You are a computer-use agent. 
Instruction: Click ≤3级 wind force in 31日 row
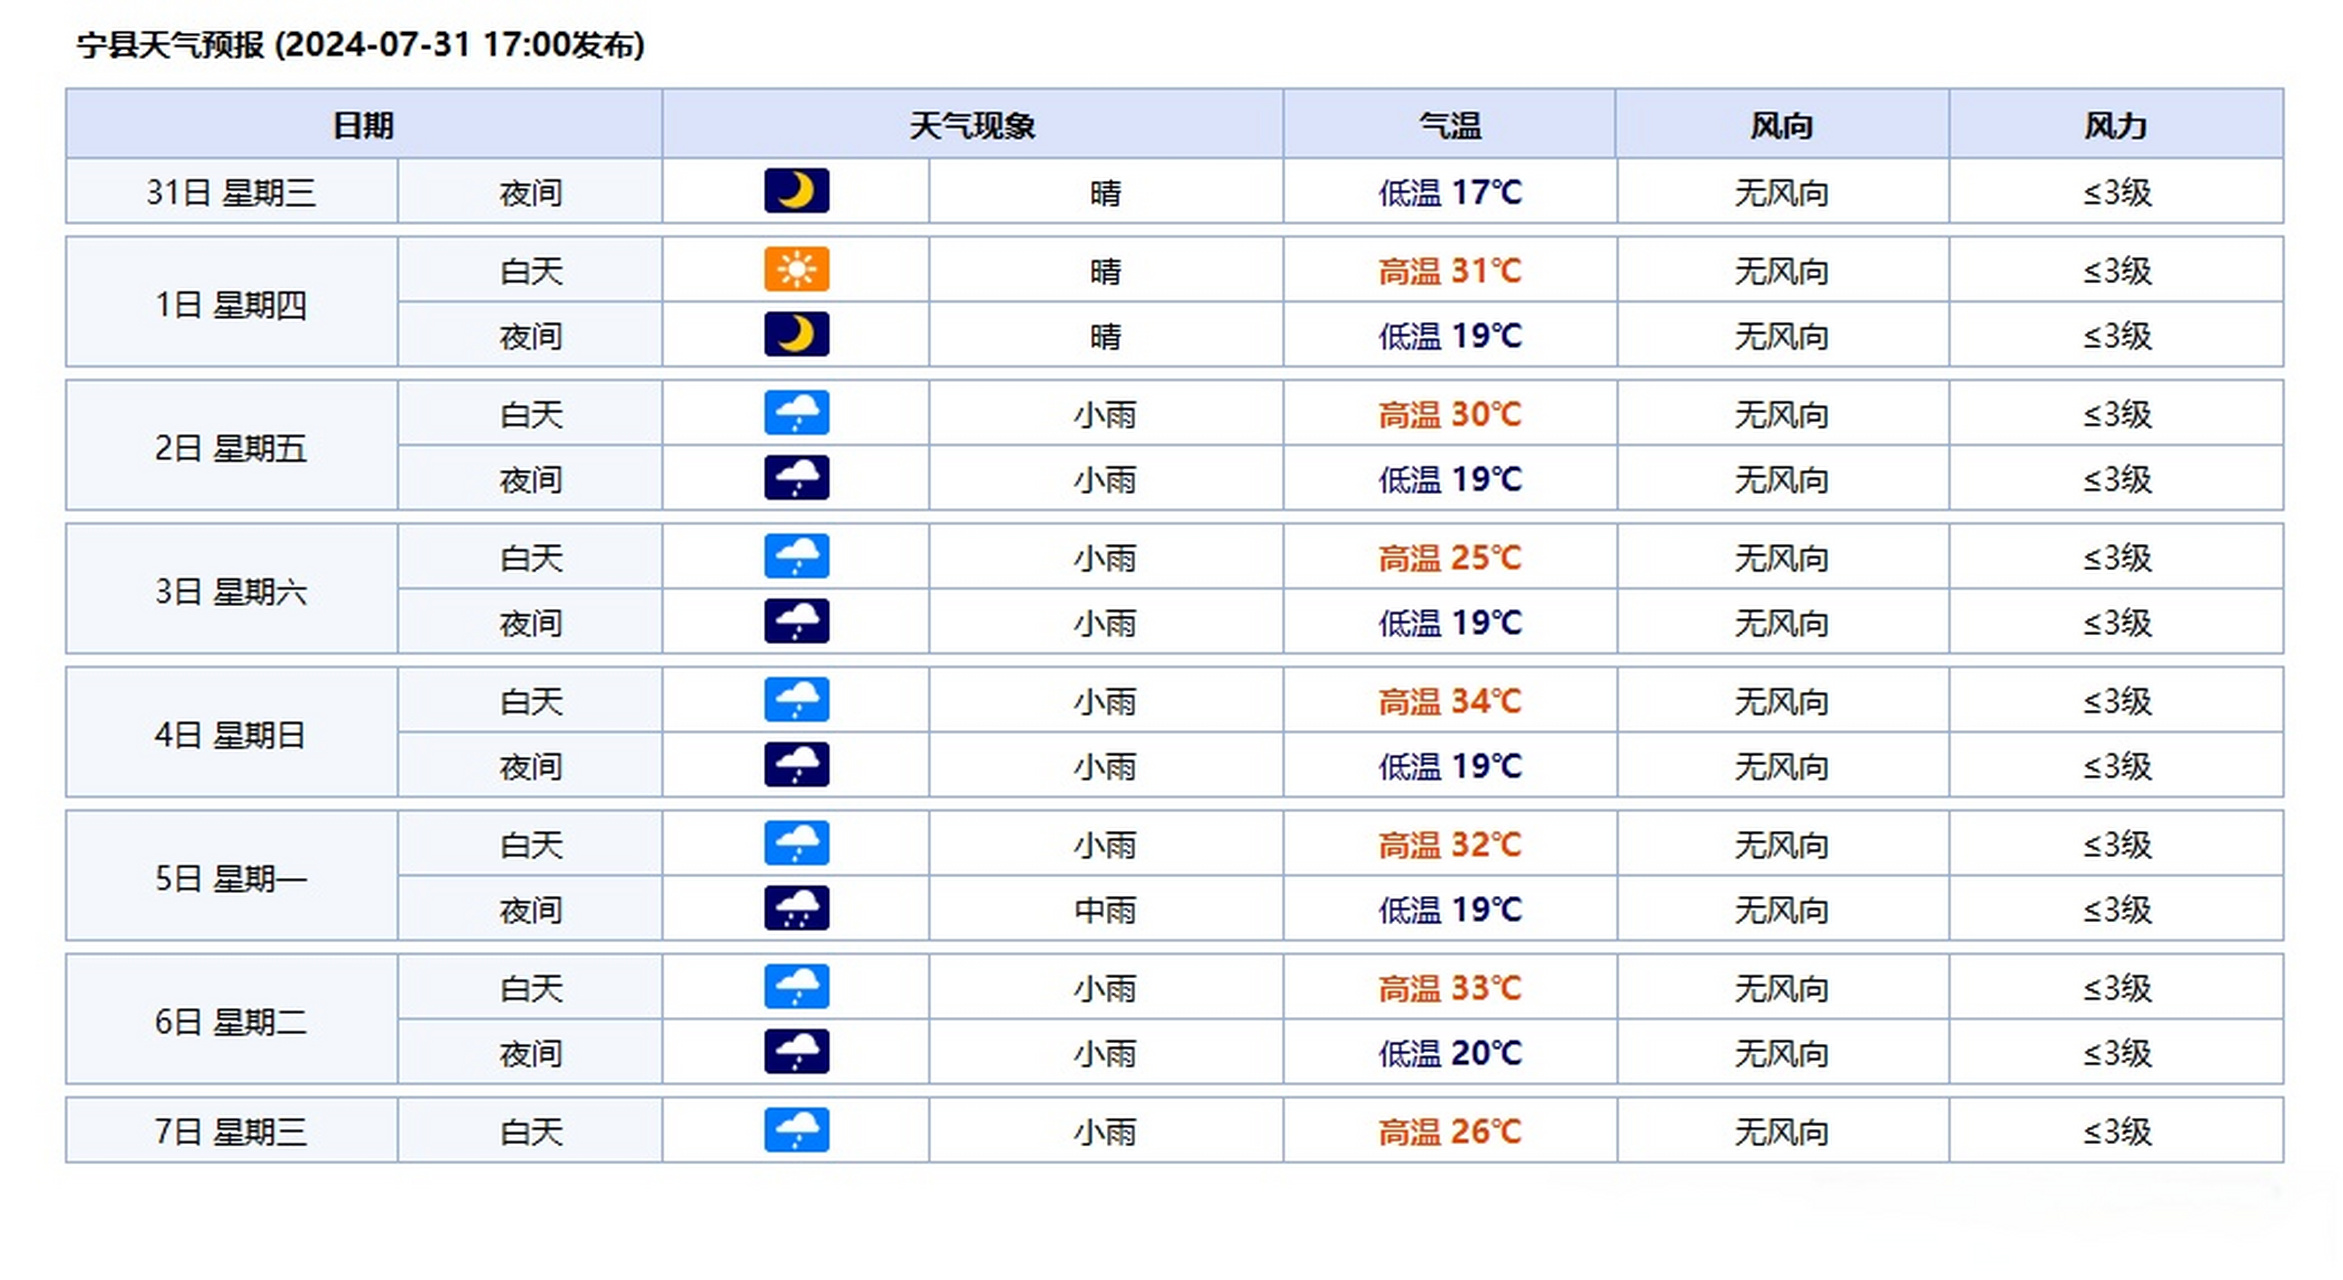pyautogui.click(x=2117, y=191)
